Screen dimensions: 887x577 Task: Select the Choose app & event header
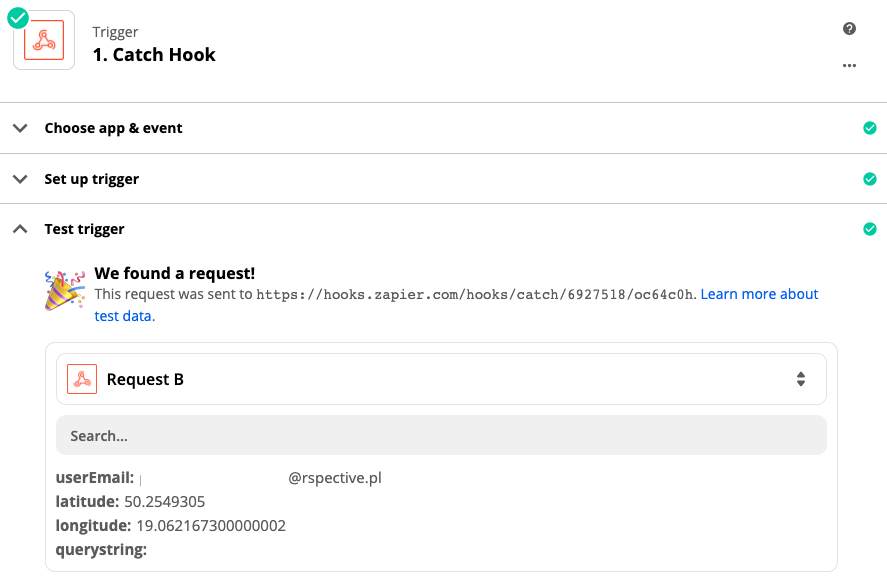point(113,128)
